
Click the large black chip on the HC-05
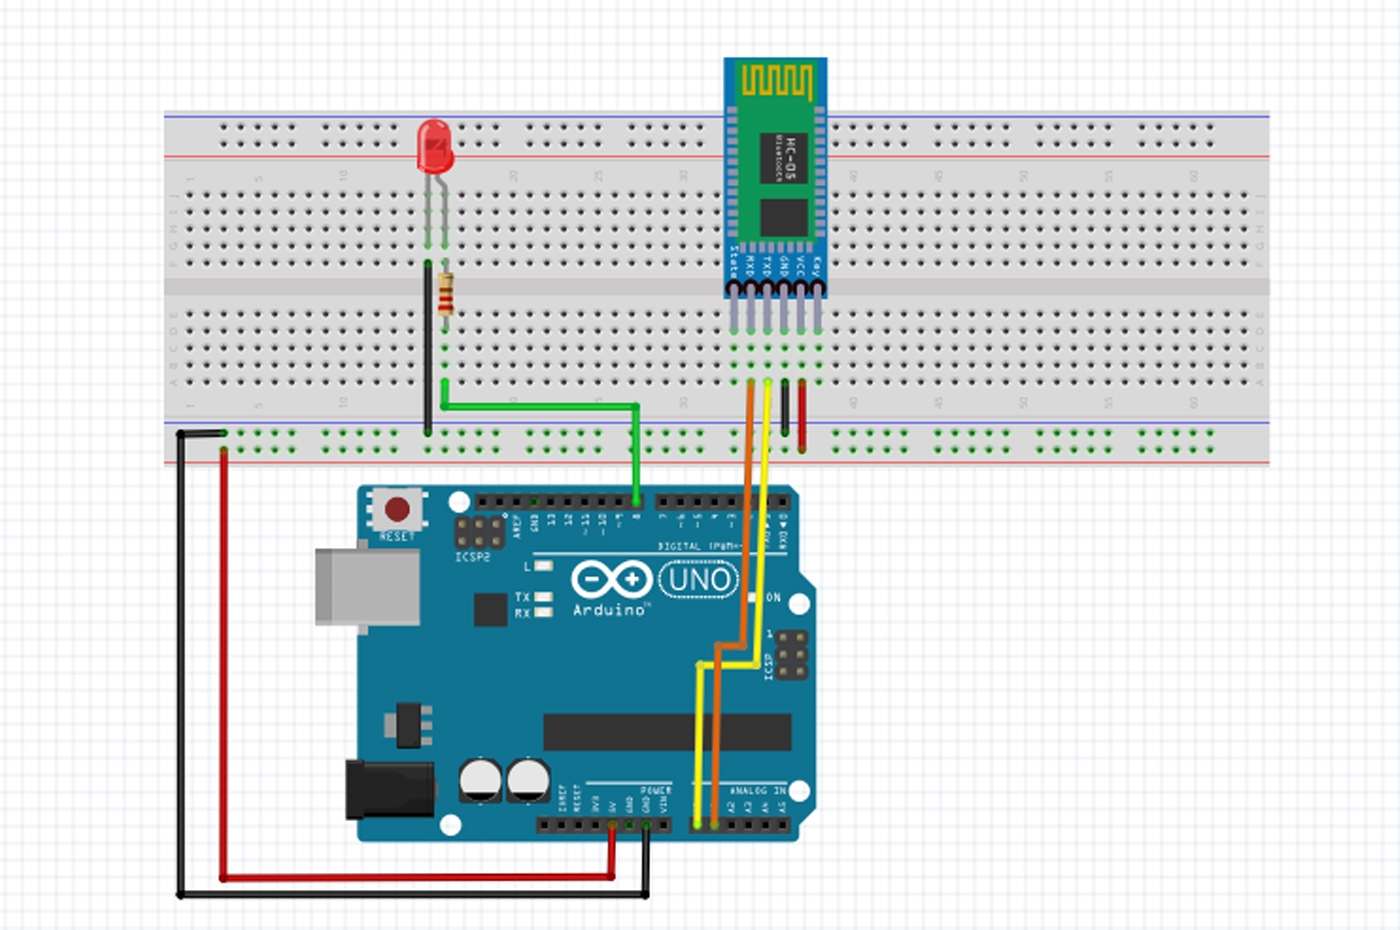click(784, 216)
